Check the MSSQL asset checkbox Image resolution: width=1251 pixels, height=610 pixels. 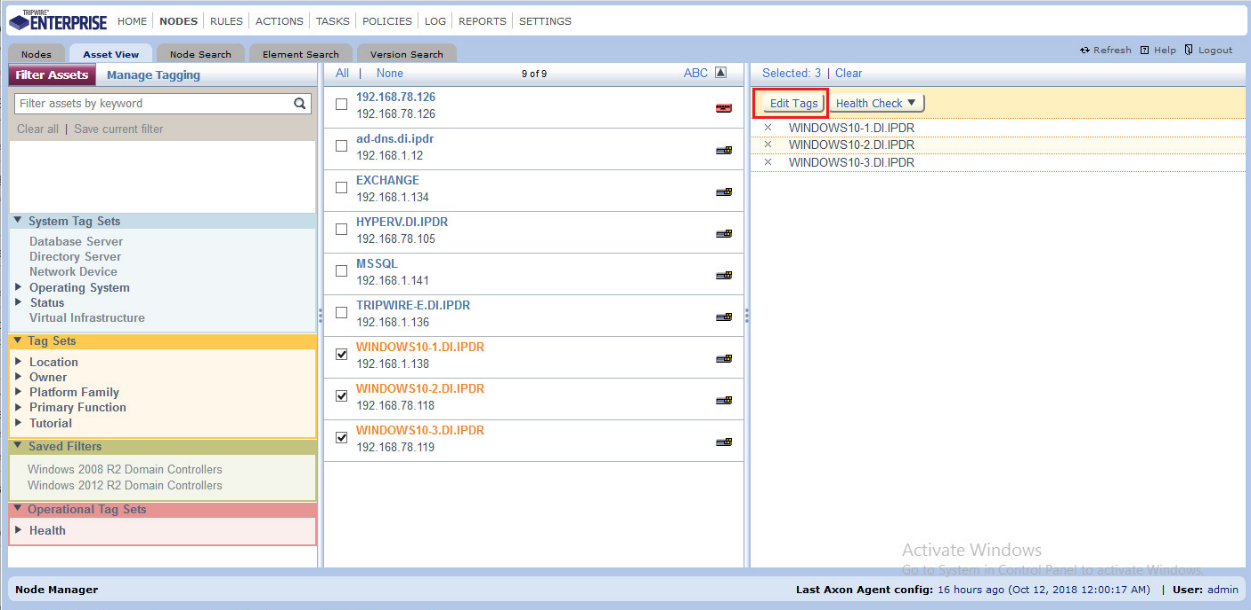pos(342,271)
